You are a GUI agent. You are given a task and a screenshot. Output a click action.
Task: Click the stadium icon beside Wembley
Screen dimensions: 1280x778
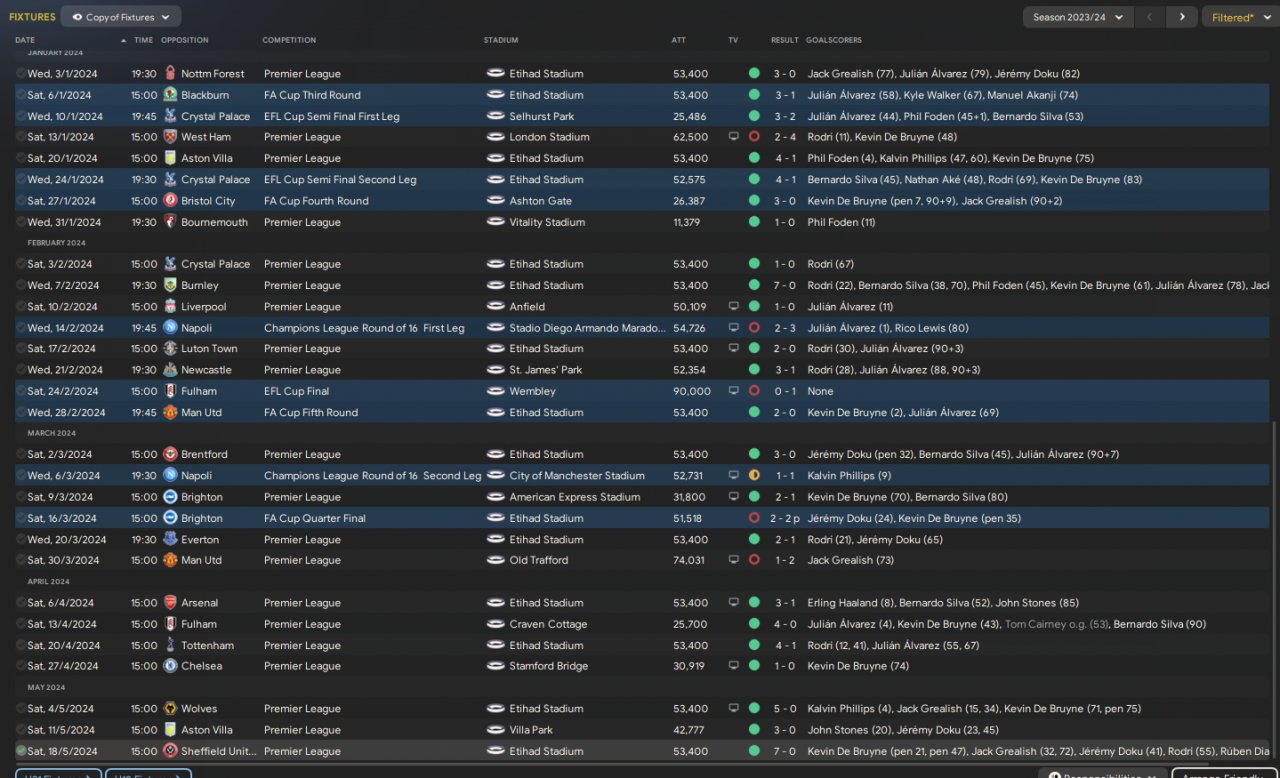495,391
